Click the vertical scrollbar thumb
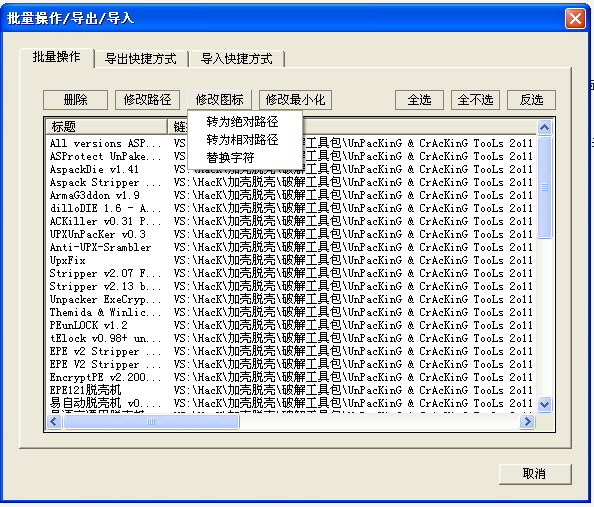The height and width of the screenshot is (507, 594). pyautogui.click(x=544, y=187)
